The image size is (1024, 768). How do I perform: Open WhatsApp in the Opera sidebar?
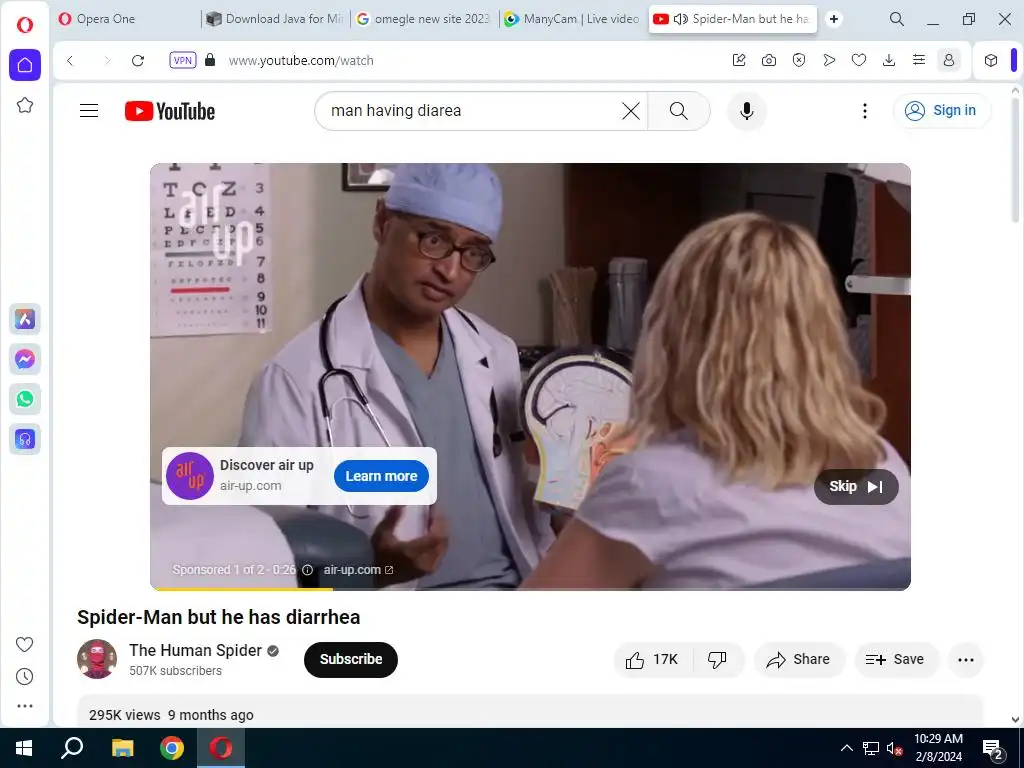[25, 399]
